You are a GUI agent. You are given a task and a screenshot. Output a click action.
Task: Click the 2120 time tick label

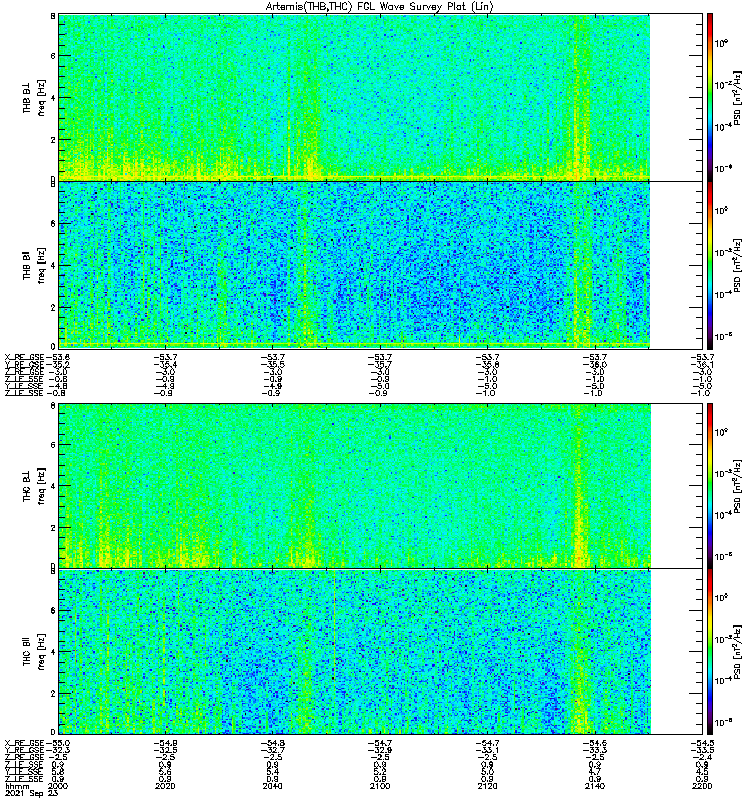coord(487,786)
